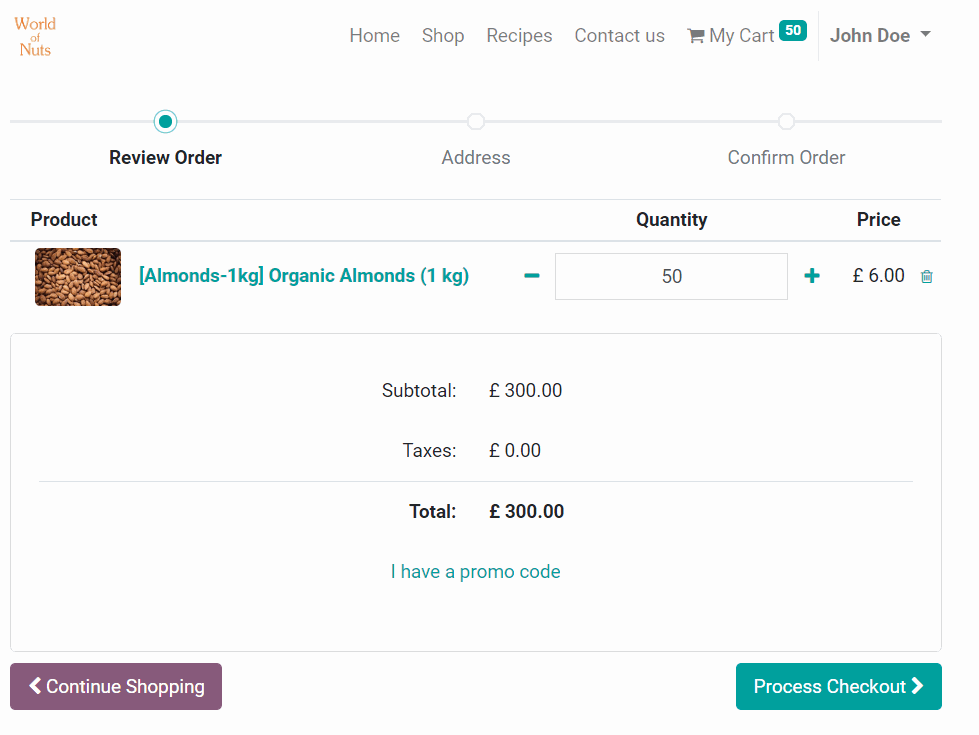
Task: Click the "I have a promo code" link
Action: (x=475, y=572)
